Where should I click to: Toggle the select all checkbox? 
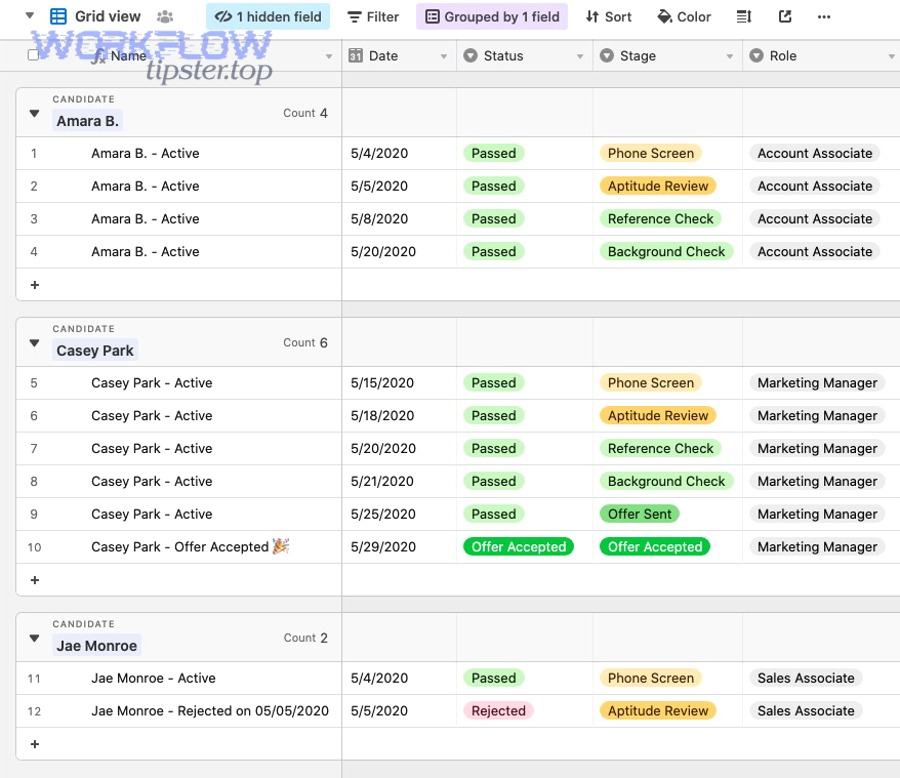33,55
